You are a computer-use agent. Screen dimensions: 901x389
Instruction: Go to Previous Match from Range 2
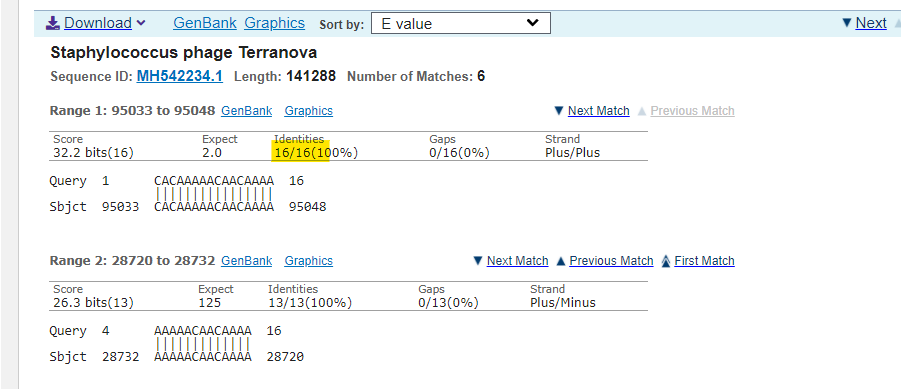tap(611, 261)
